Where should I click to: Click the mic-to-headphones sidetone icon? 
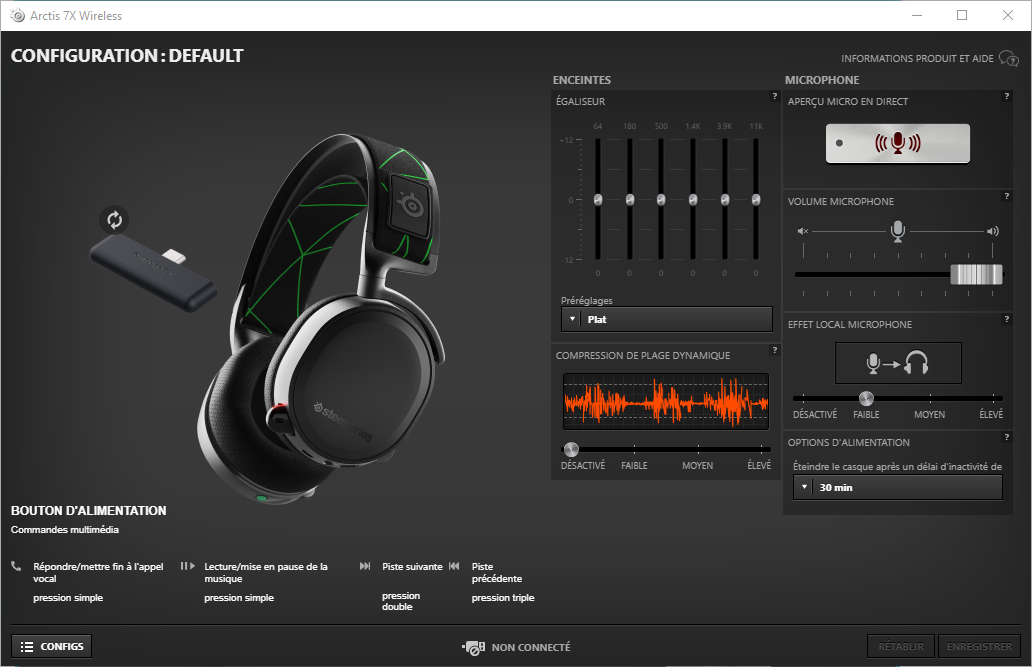click(x=898, y=363)
